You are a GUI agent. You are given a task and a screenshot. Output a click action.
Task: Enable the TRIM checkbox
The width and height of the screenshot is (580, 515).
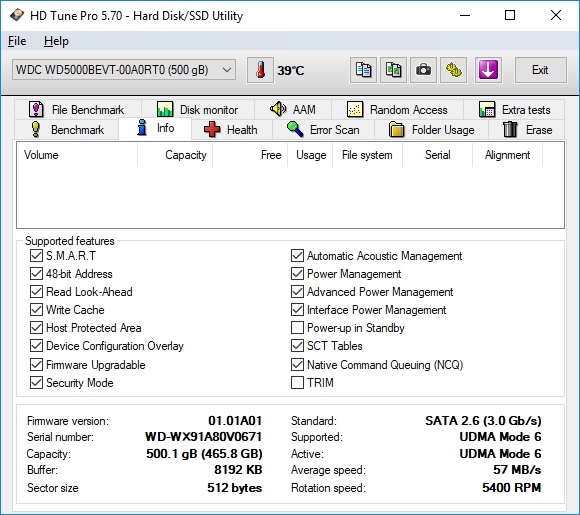pos(297,383)
